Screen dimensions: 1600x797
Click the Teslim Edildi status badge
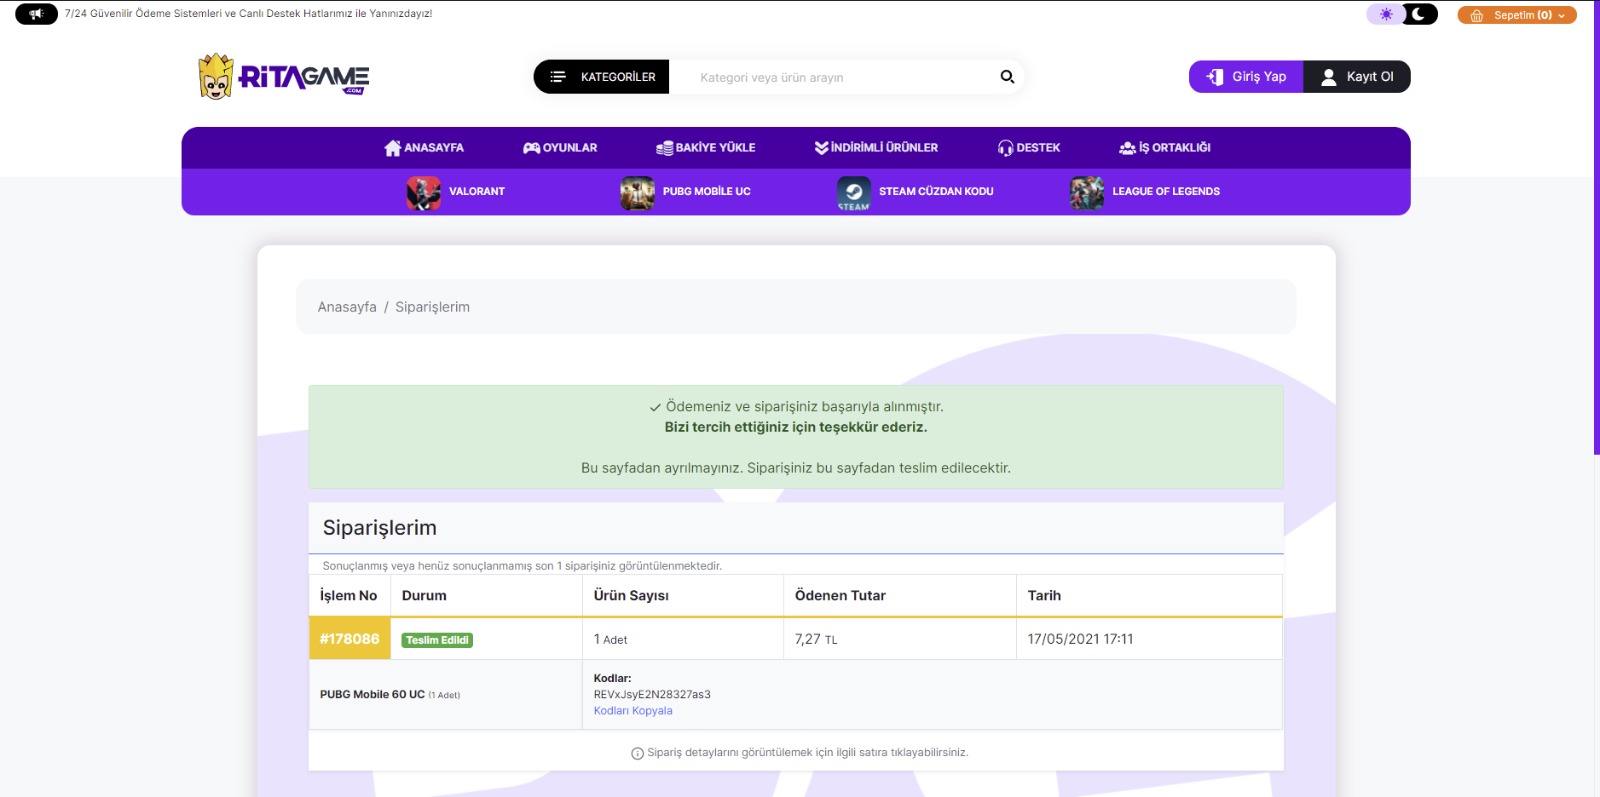tap(437, 640)
